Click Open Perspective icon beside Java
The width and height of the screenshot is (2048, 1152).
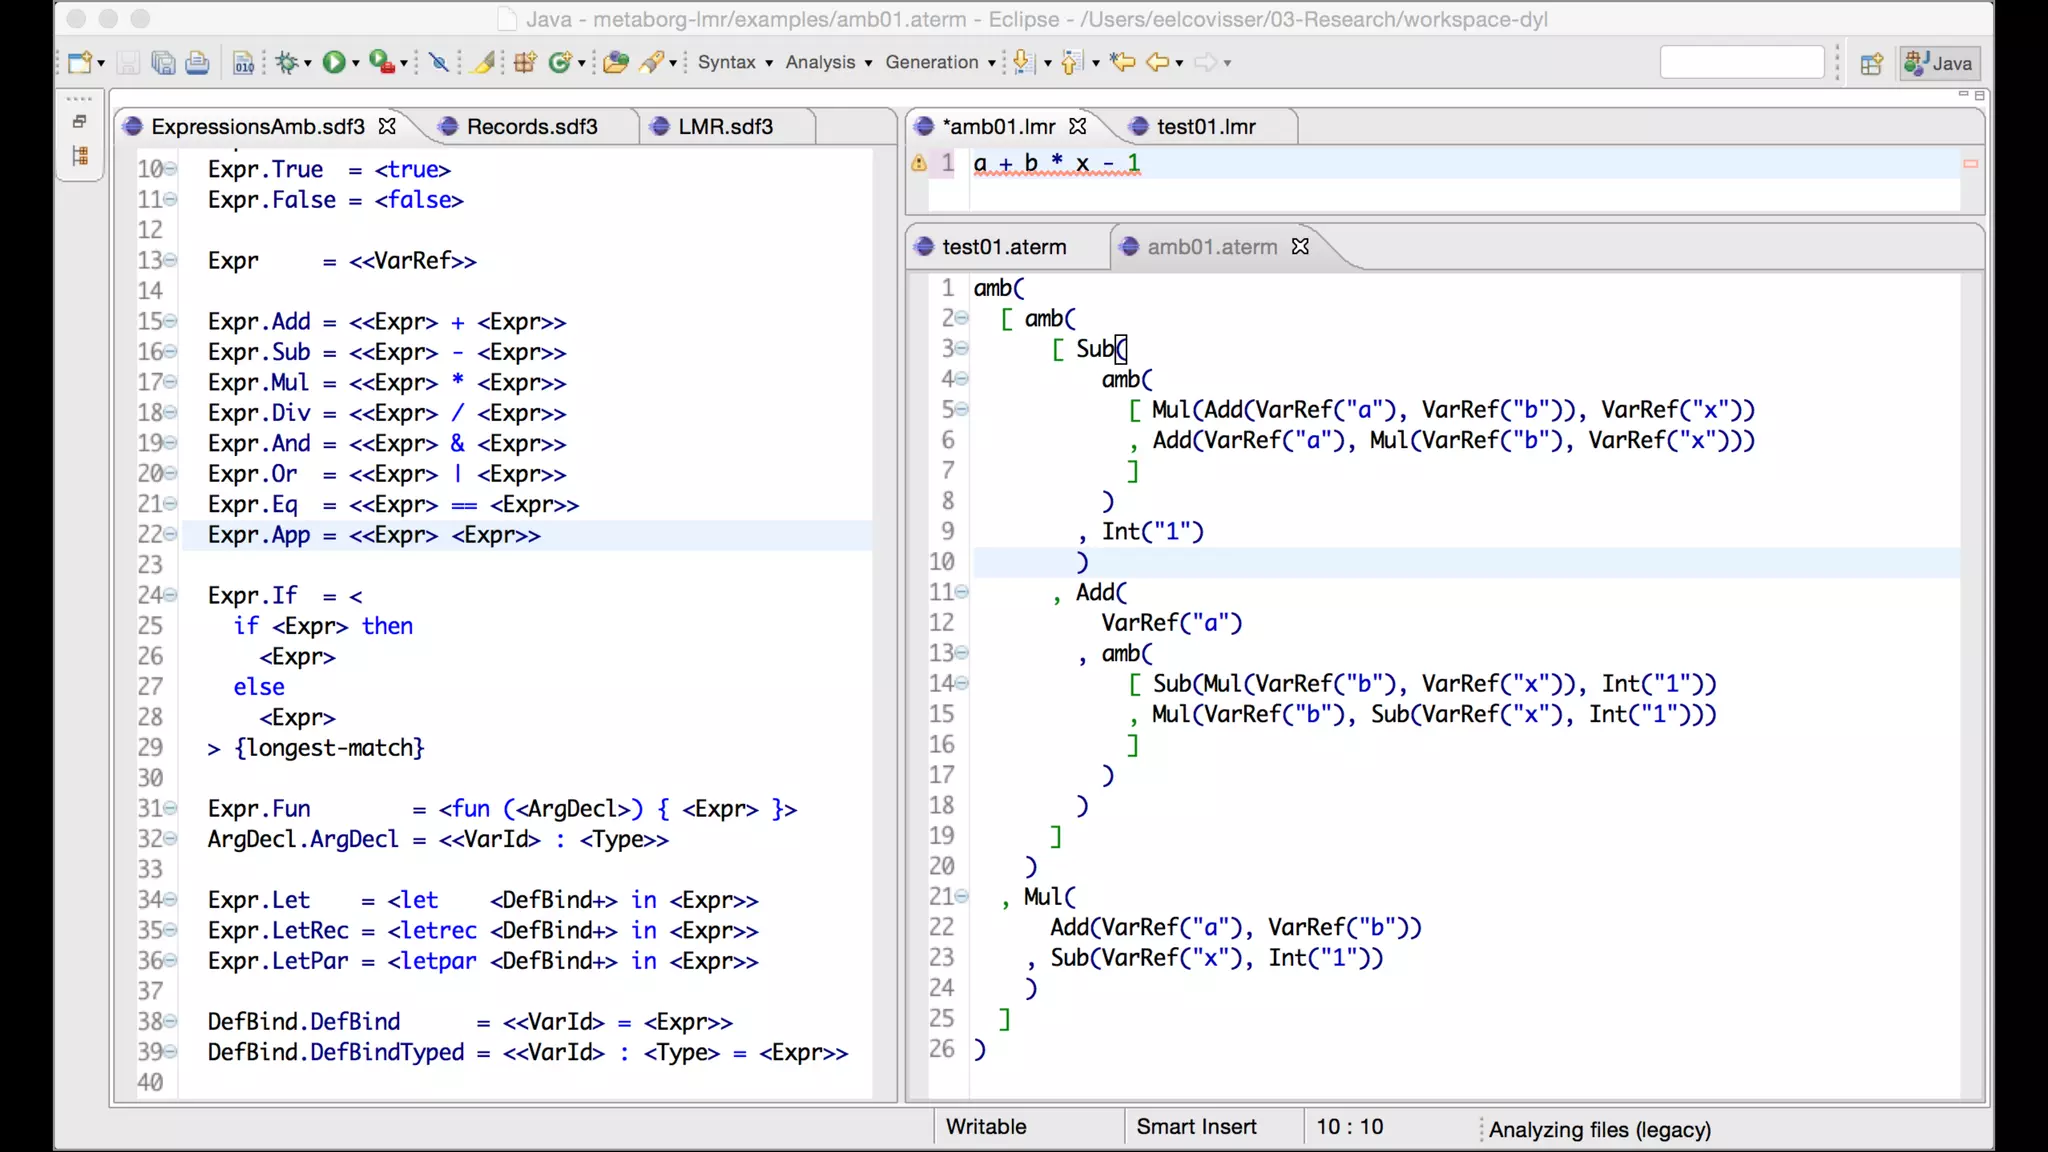pos(1871,64)
